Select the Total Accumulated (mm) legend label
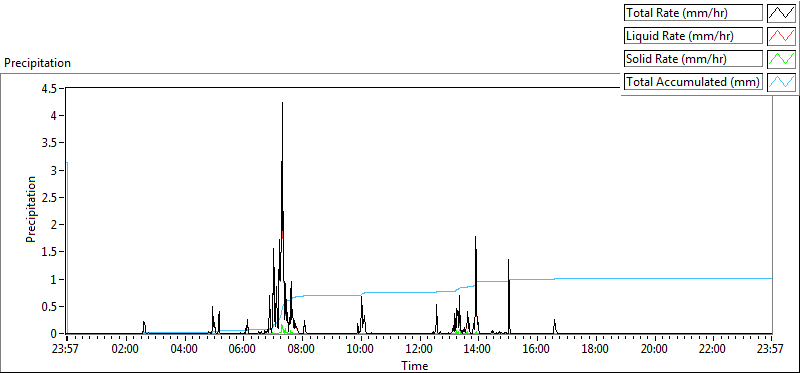Screen dimensions: 800x373 [693, 82]
